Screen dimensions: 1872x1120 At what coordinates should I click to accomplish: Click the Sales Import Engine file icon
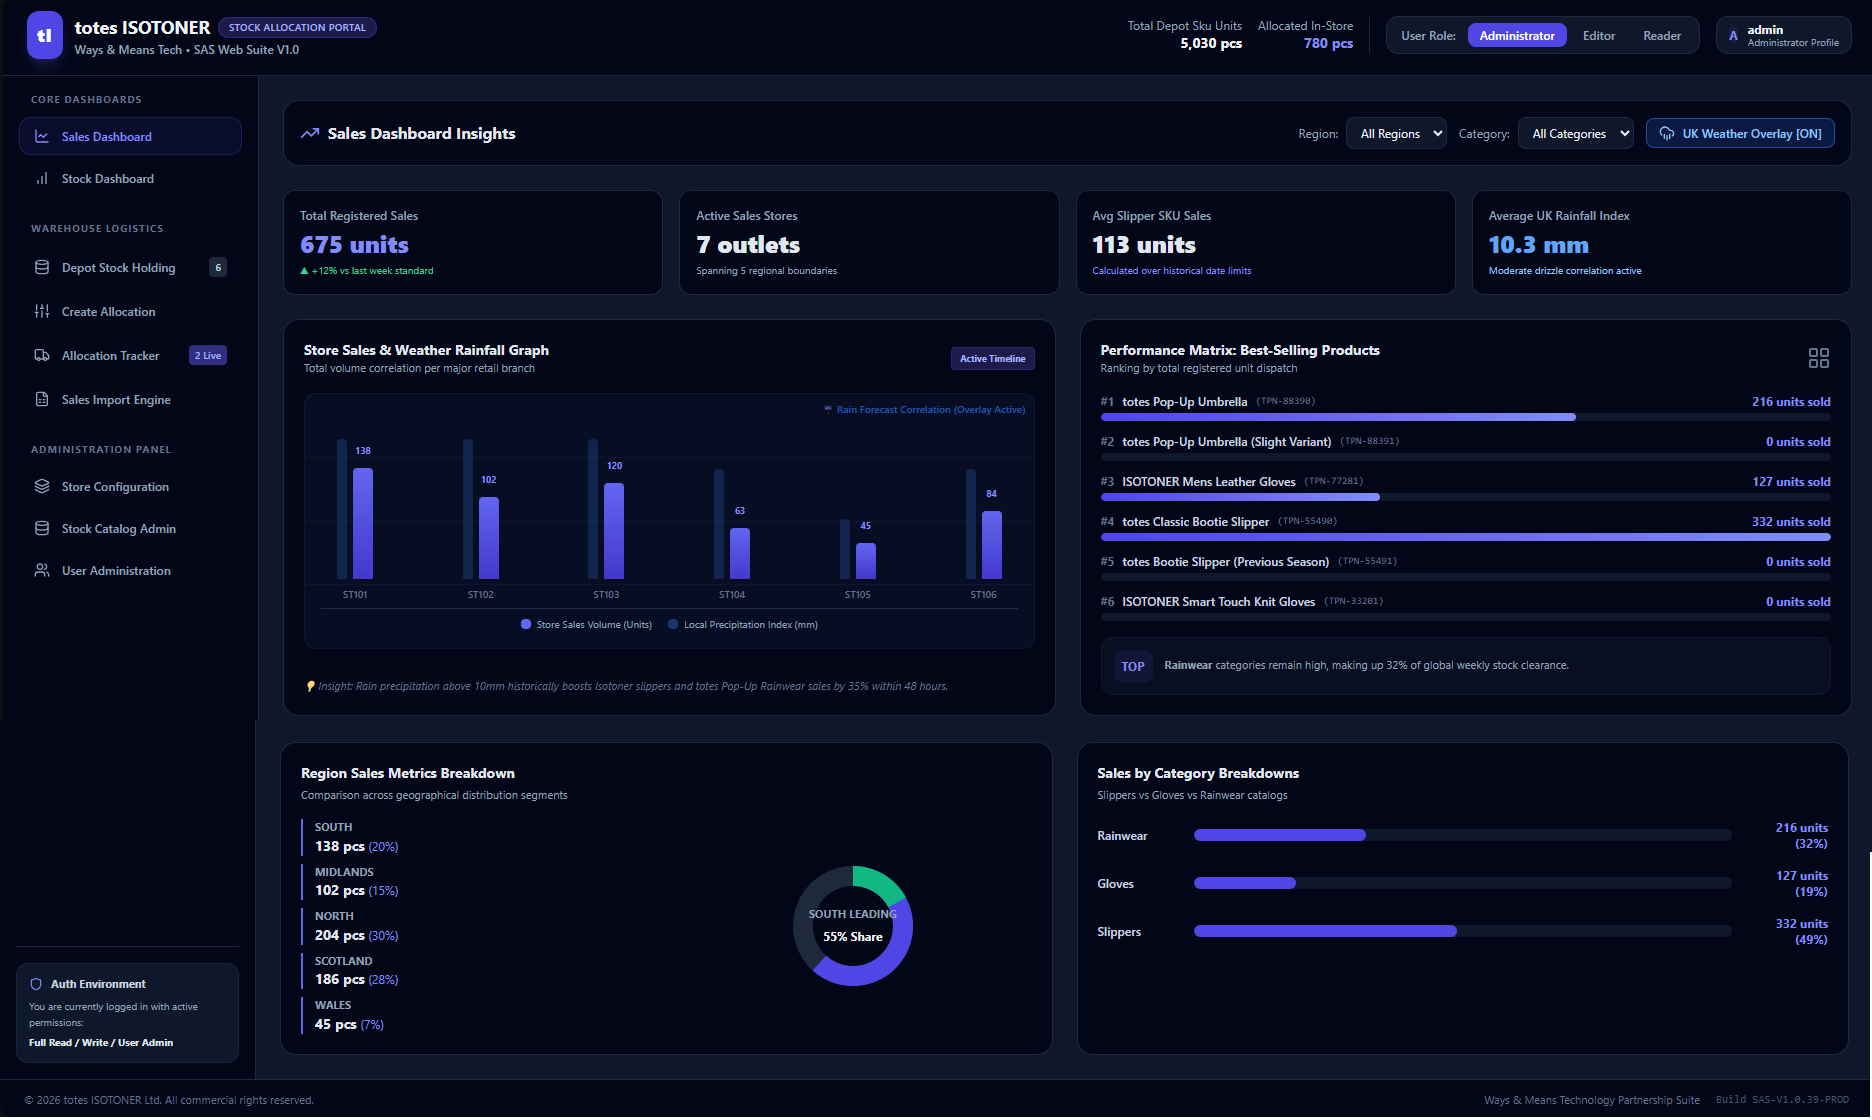pos(42,399)
